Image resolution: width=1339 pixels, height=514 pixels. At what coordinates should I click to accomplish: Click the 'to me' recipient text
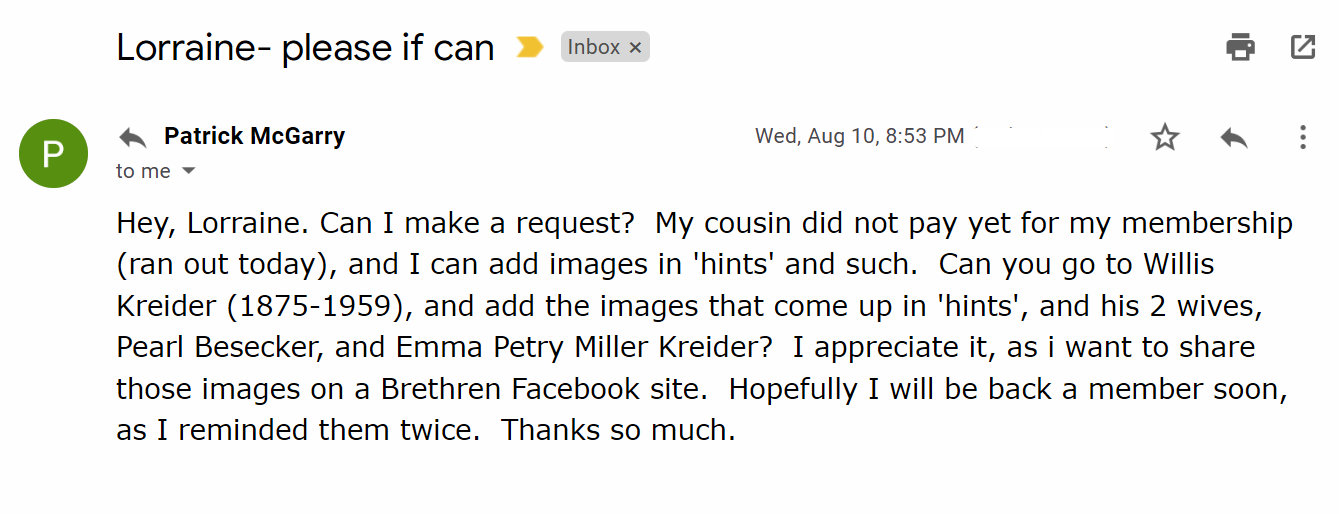click(x=143, y=171)
